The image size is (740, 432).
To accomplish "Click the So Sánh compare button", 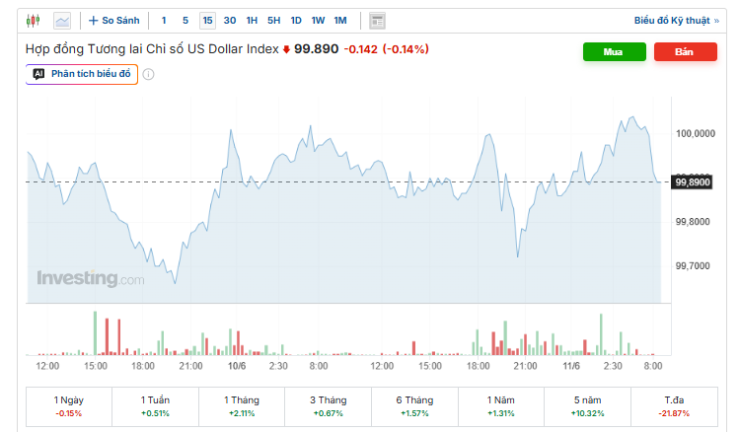I will (x=114, y=21).
